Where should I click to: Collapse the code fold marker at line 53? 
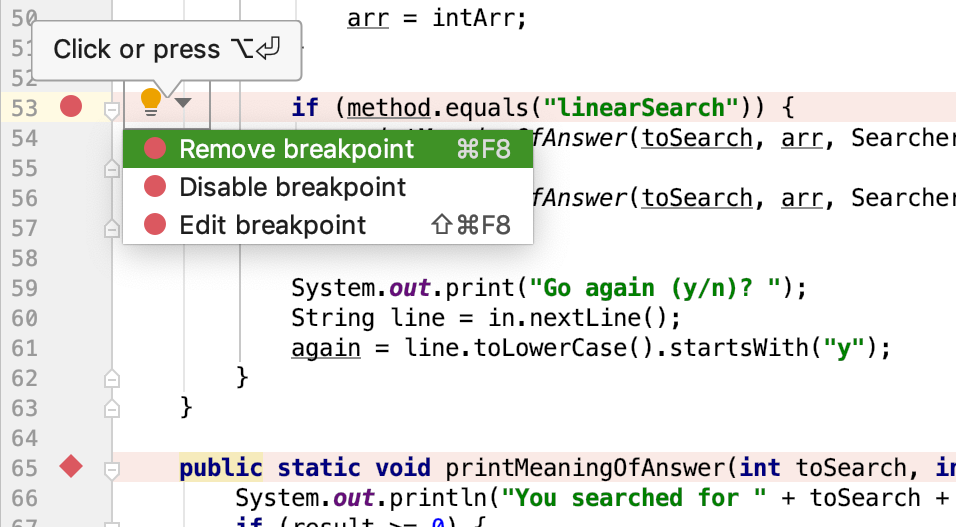111,110
